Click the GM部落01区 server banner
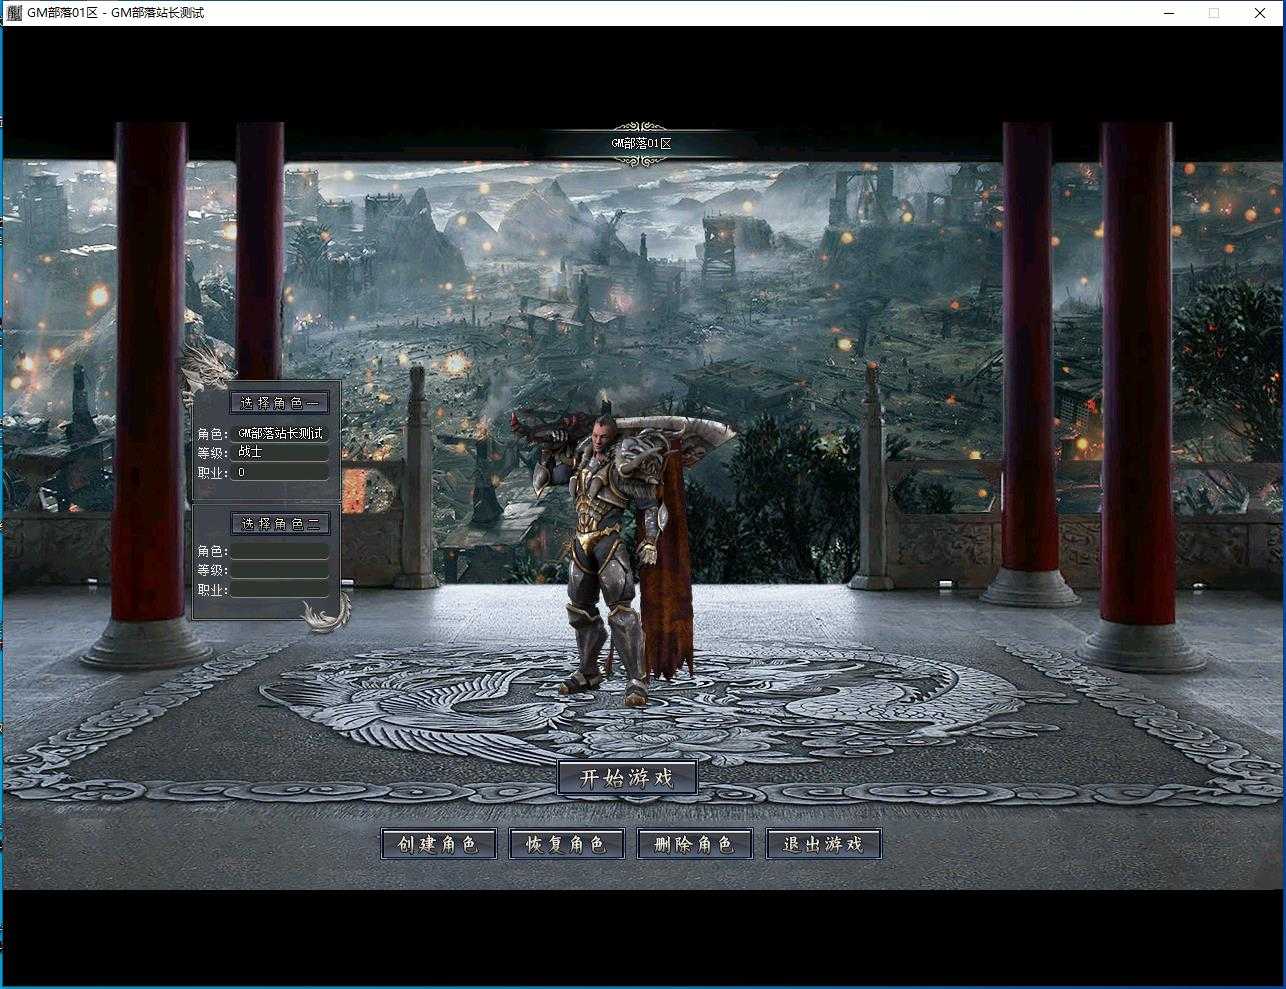 (x=642, y=143)
